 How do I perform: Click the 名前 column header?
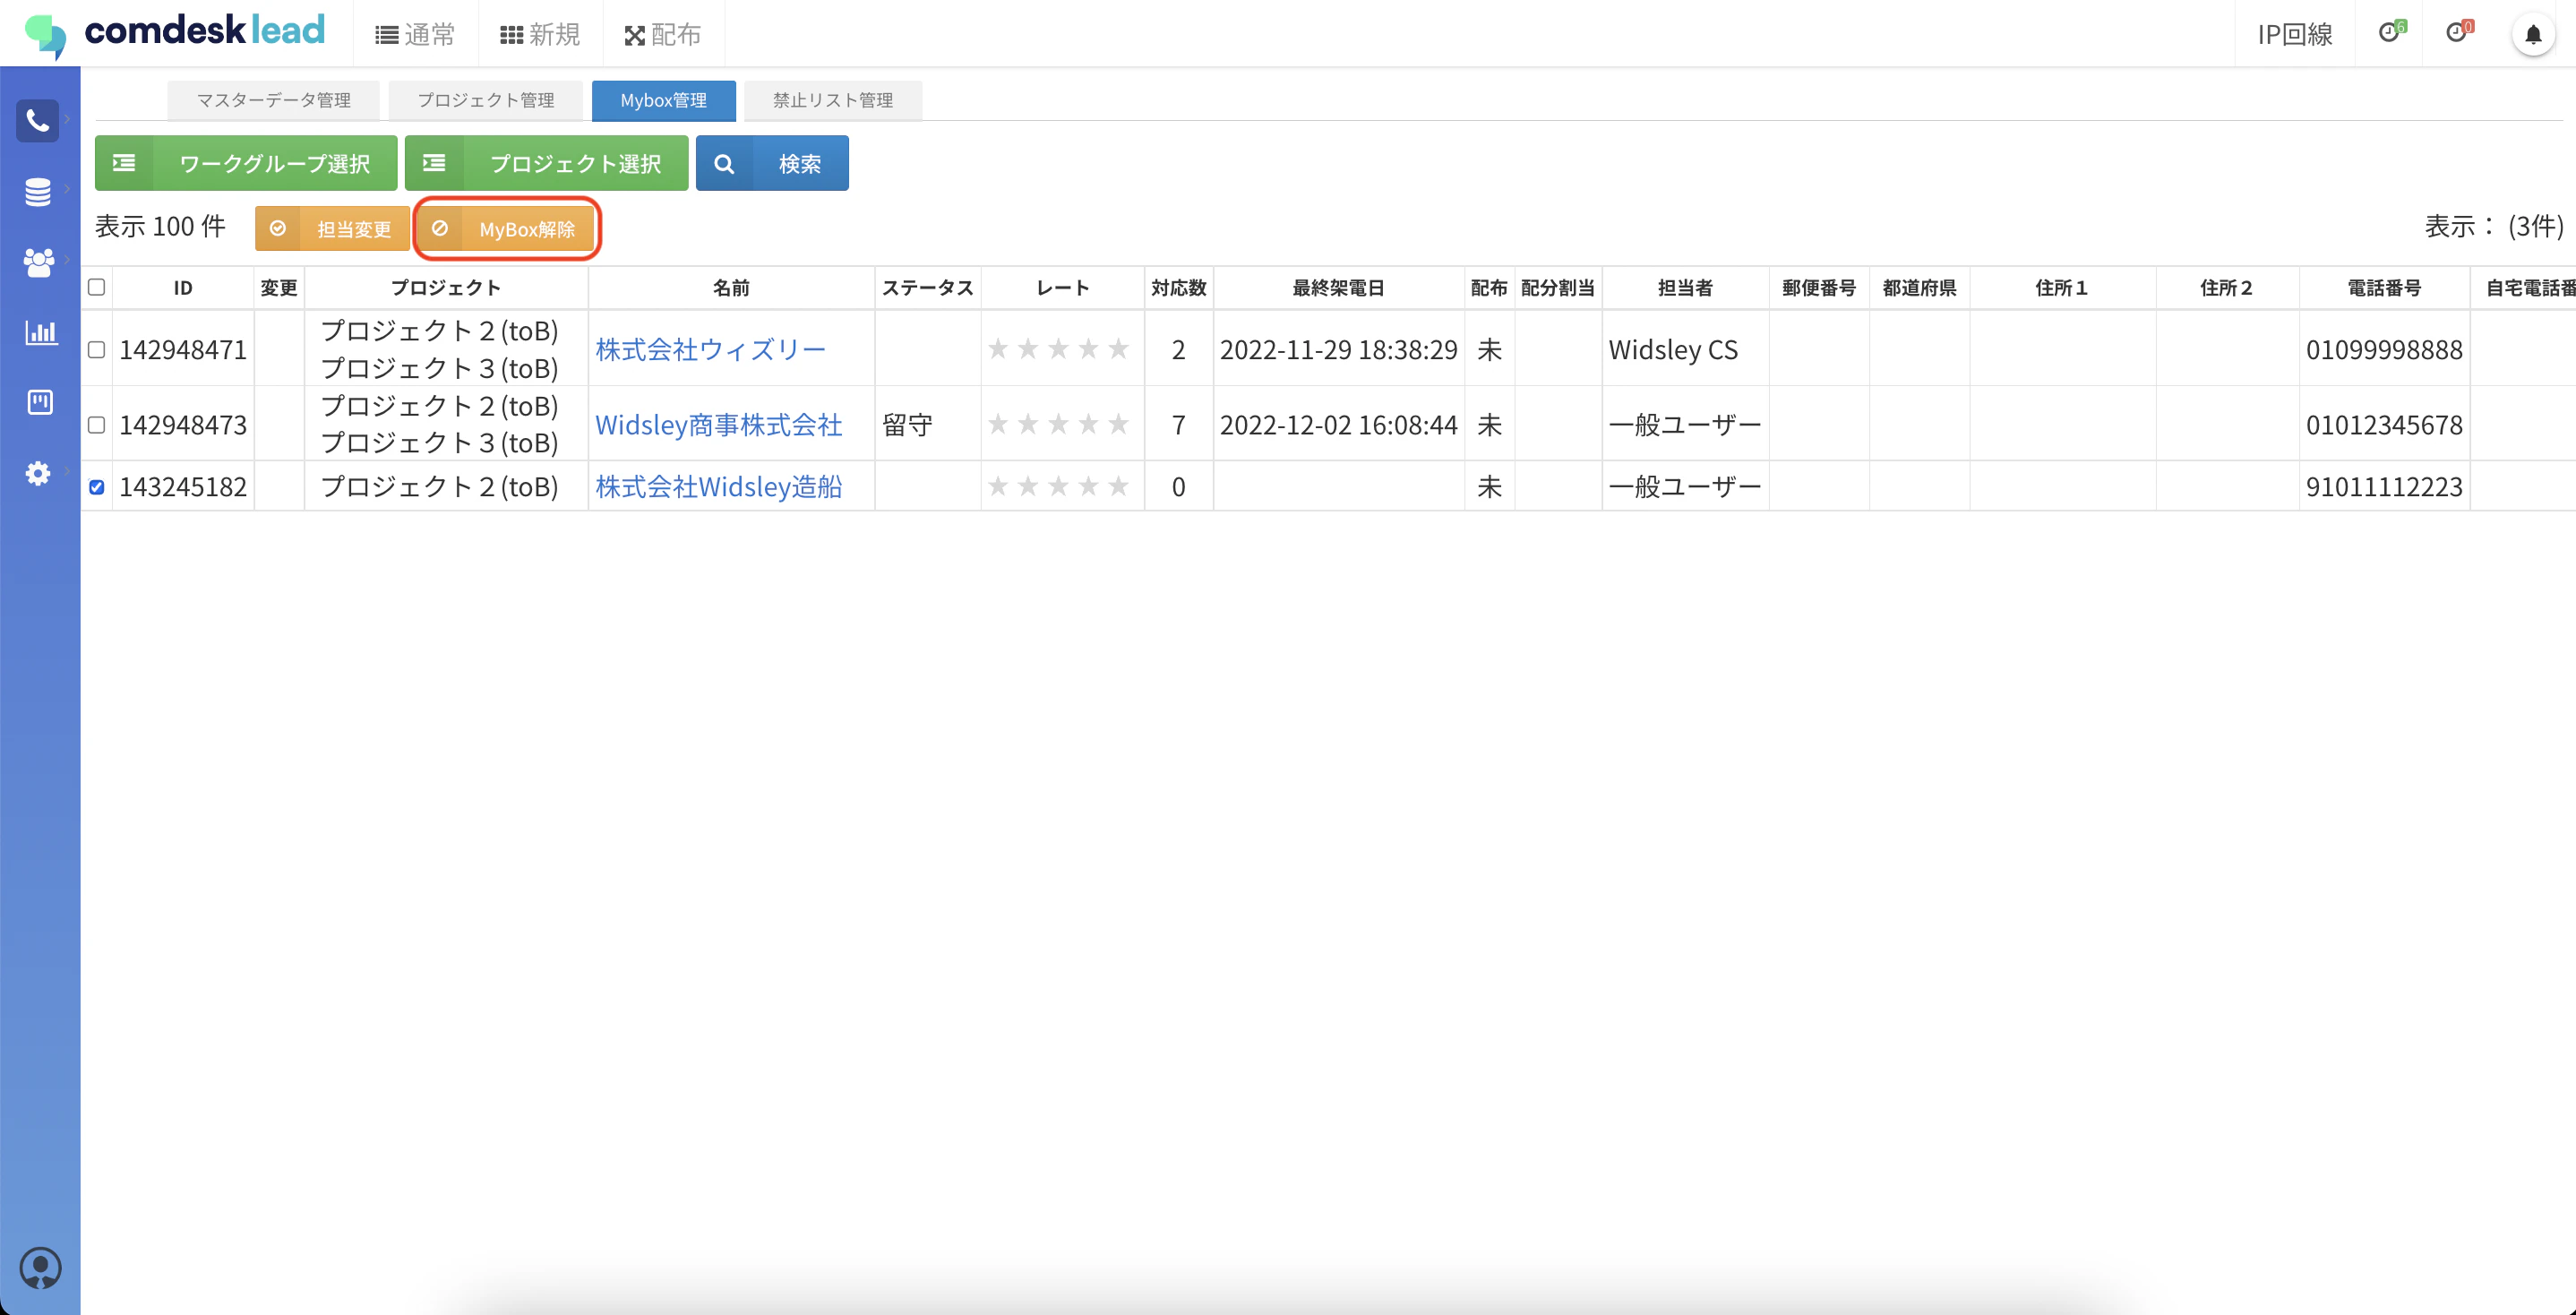pyautogui.click(x=731, y=288)
